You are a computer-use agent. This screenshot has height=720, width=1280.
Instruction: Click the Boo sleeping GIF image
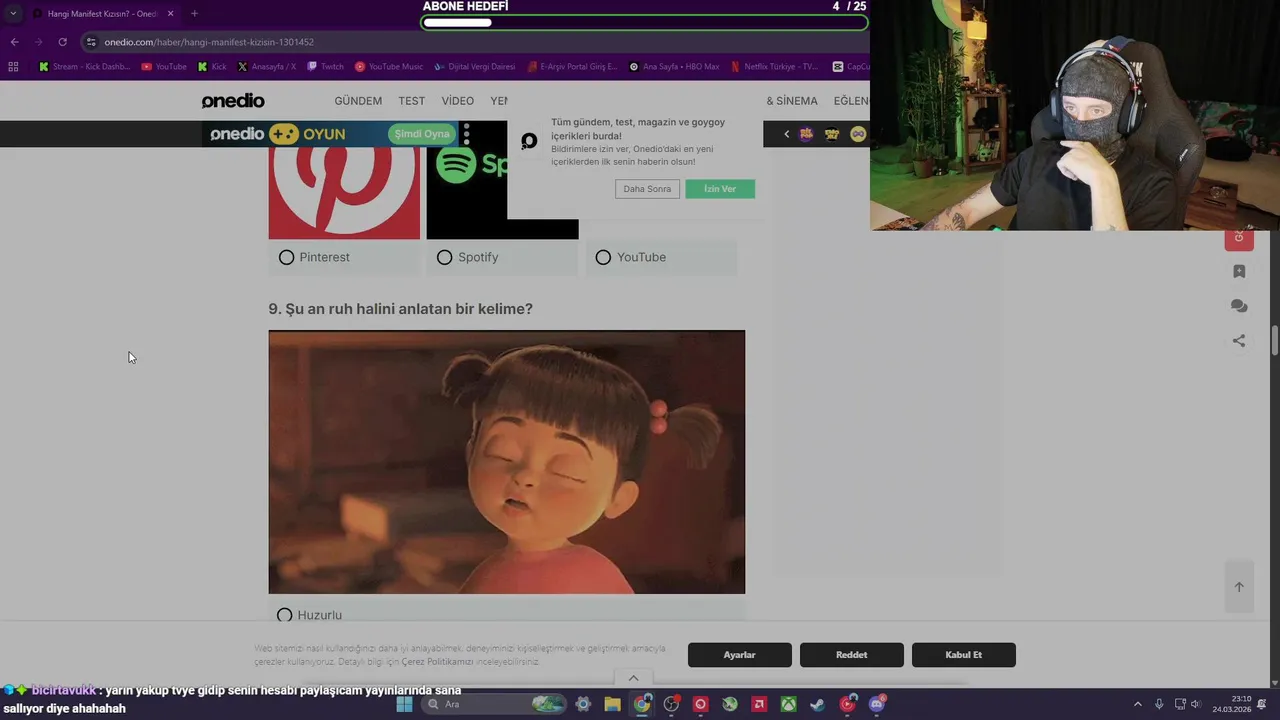507,462
